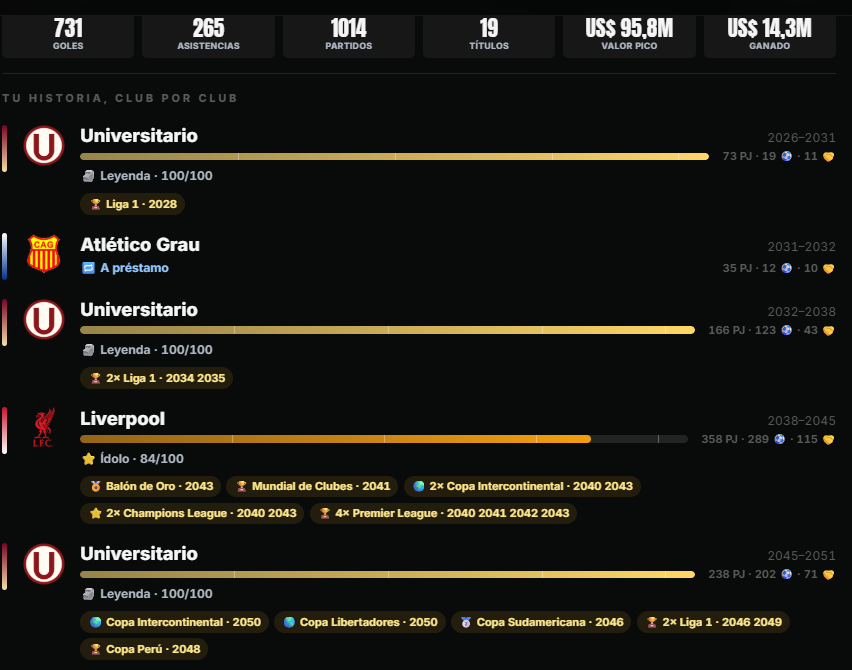Click the 731 Goles stat card
The image size is (852, 670).
tap(68, 36)
